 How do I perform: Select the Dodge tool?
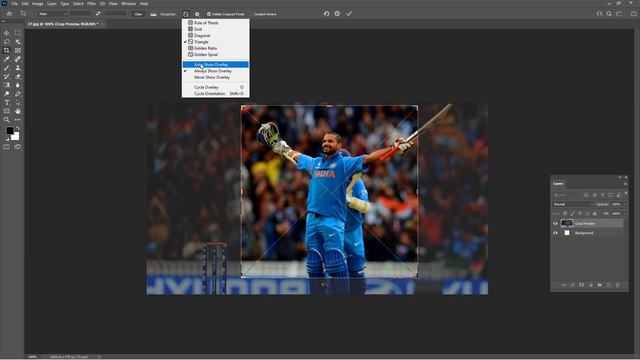click(7, 94)
